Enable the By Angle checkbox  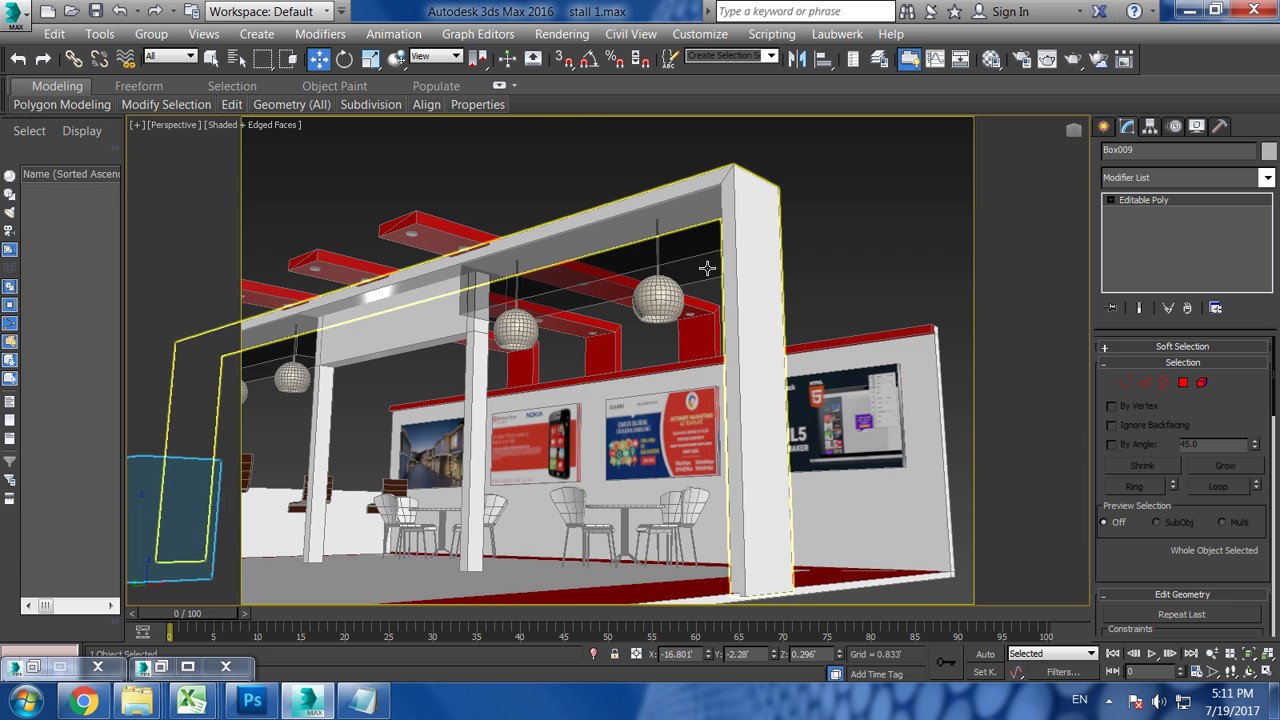[x=1112, y=444]
